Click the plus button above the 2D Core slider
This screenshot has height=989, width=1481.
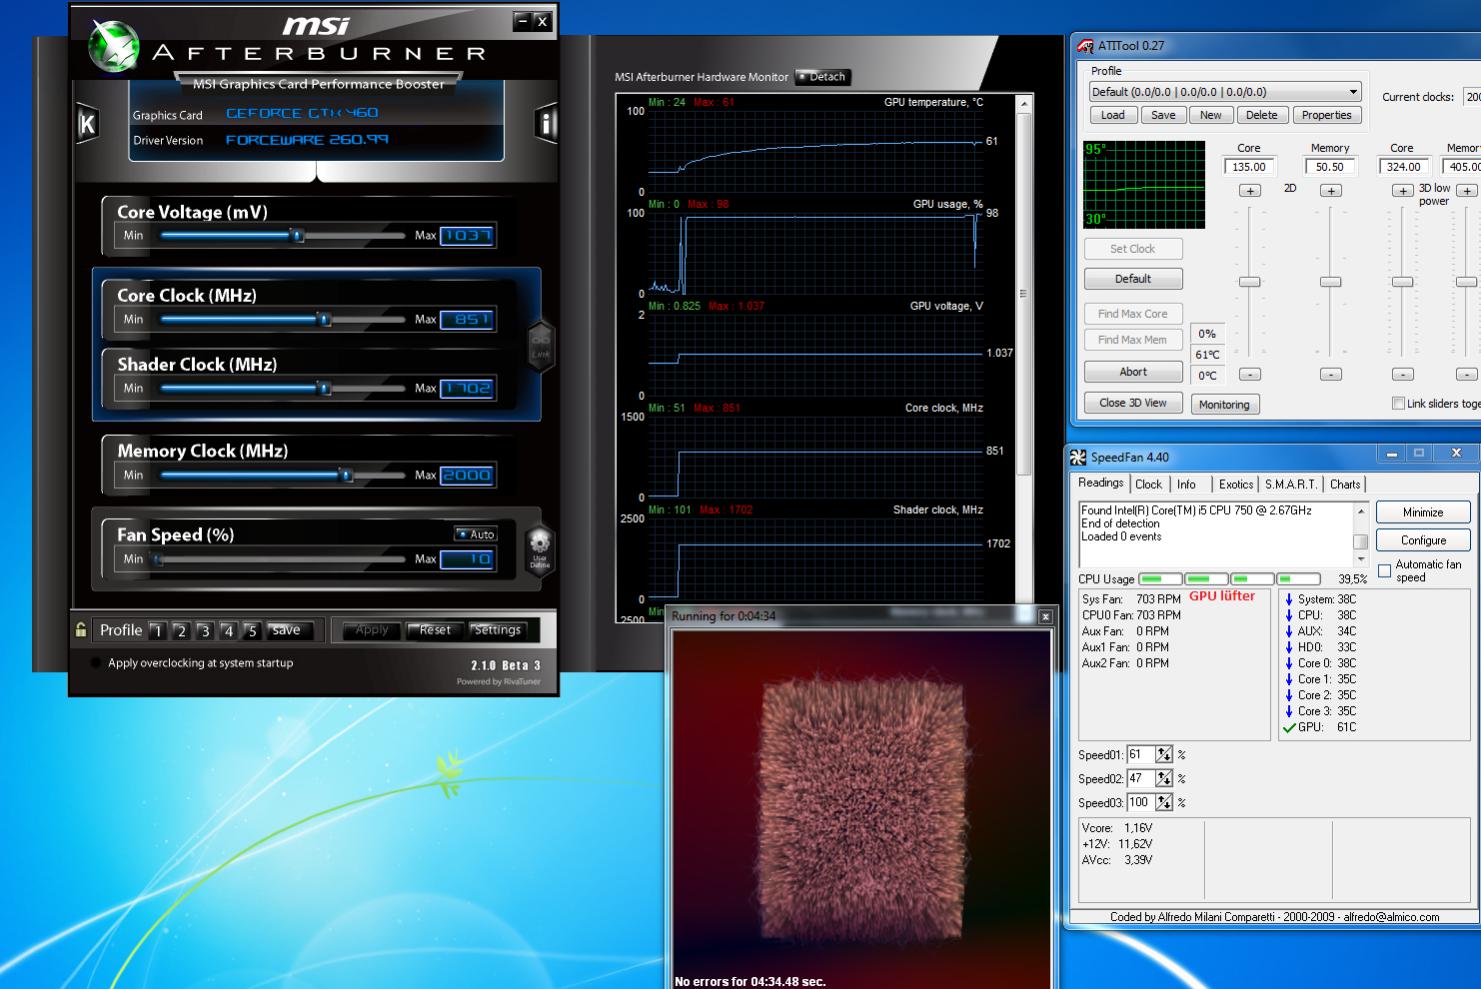(x=1250, y=191)
